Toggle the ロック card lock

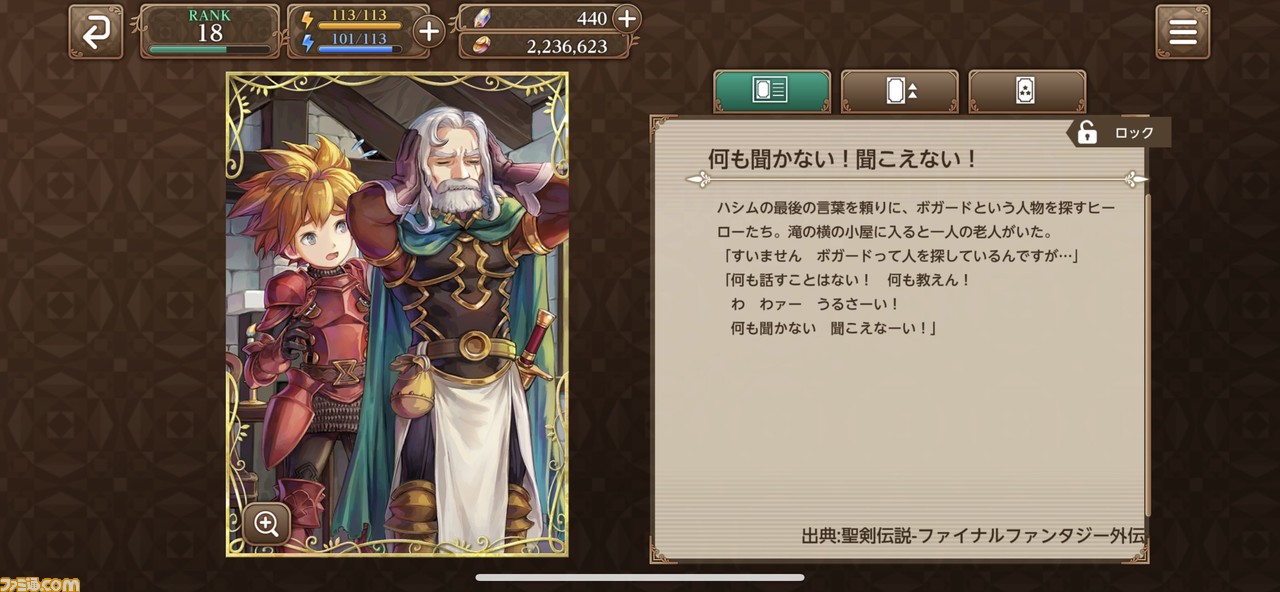[1119, 132]
